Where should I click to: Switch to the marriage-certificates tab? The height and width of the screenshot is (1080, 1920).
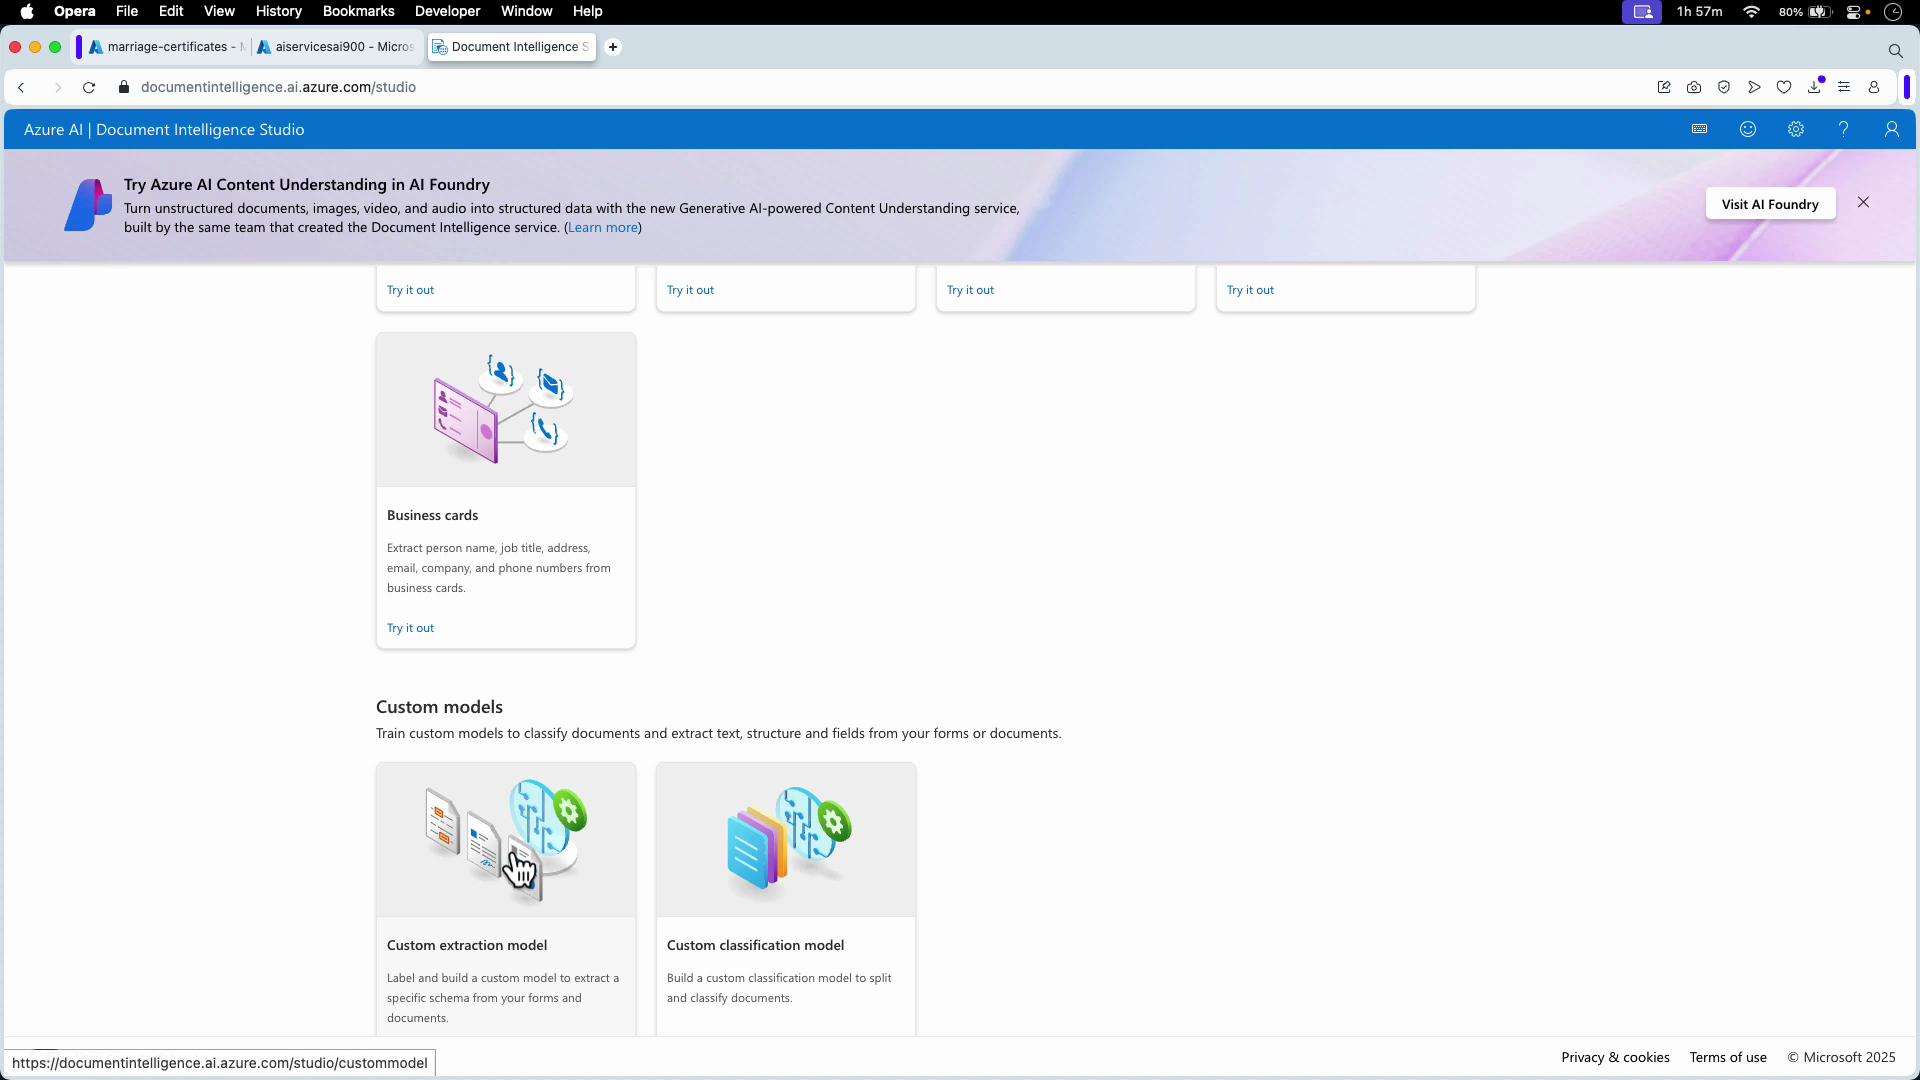[x=167, y=47]
